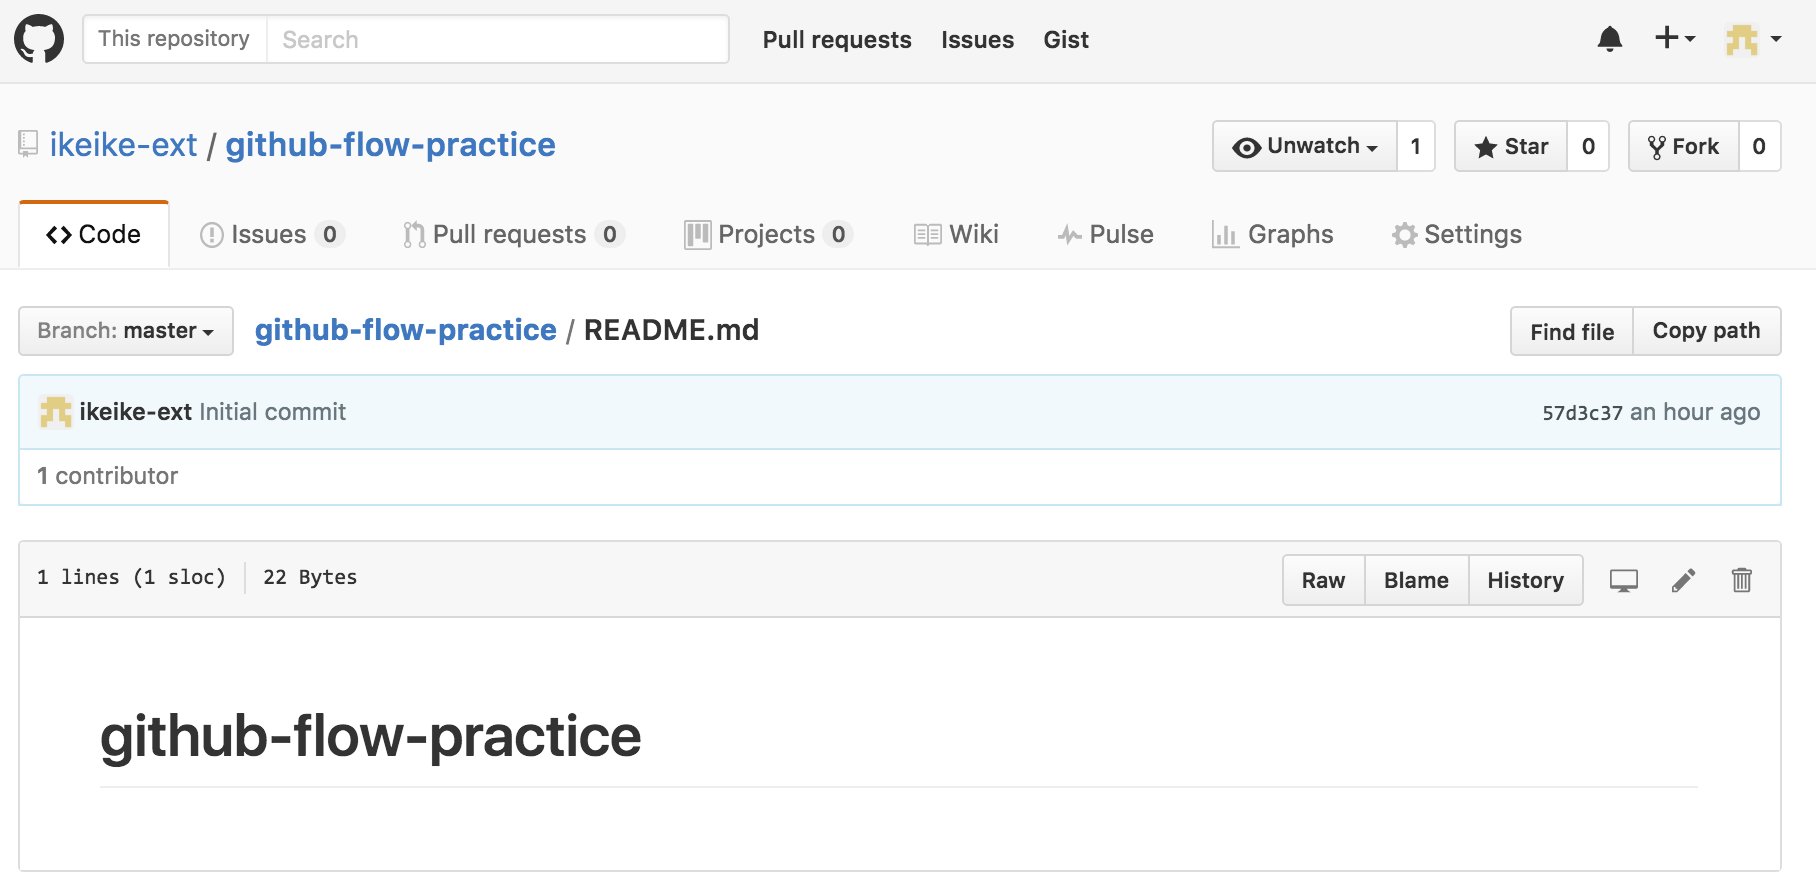Viewport: 1816px width, 896px height.
Task: Click the repository book icon beside ikeike-ext
Action: [x=28, y=144]
